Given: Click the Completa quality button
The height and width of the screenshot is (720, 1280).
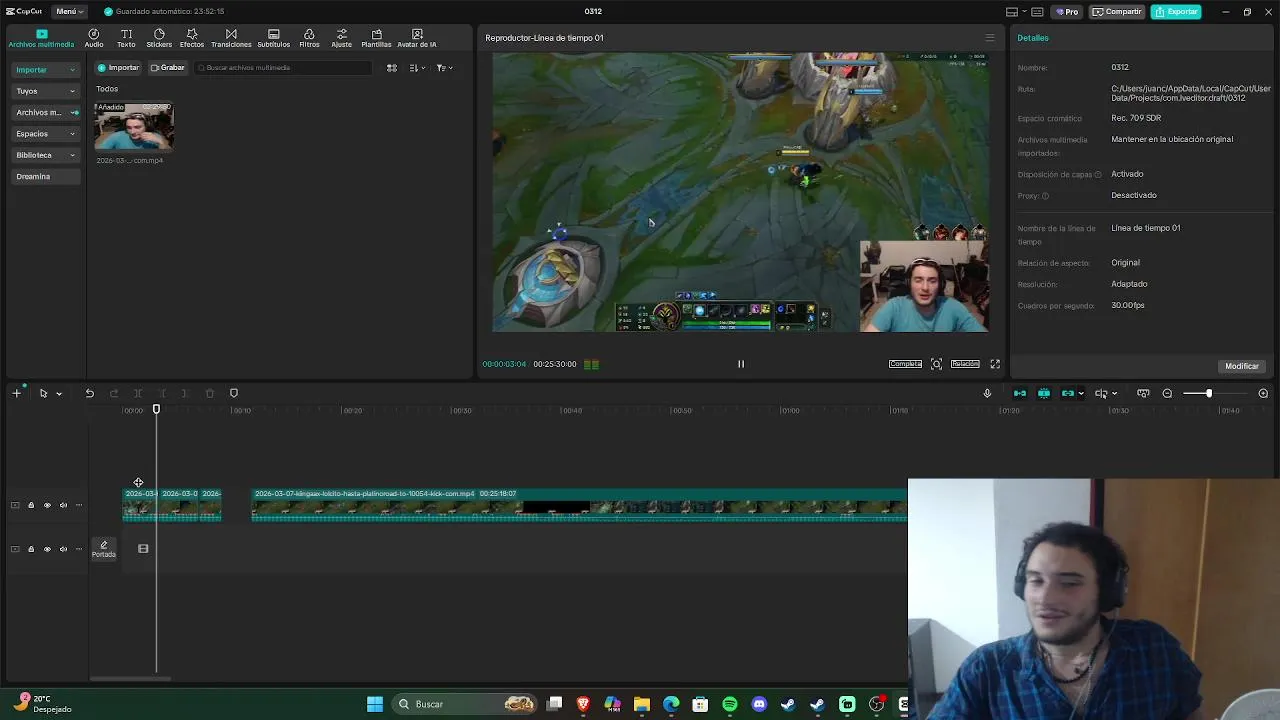Looking at the screenshot, I should click(905, 364).
